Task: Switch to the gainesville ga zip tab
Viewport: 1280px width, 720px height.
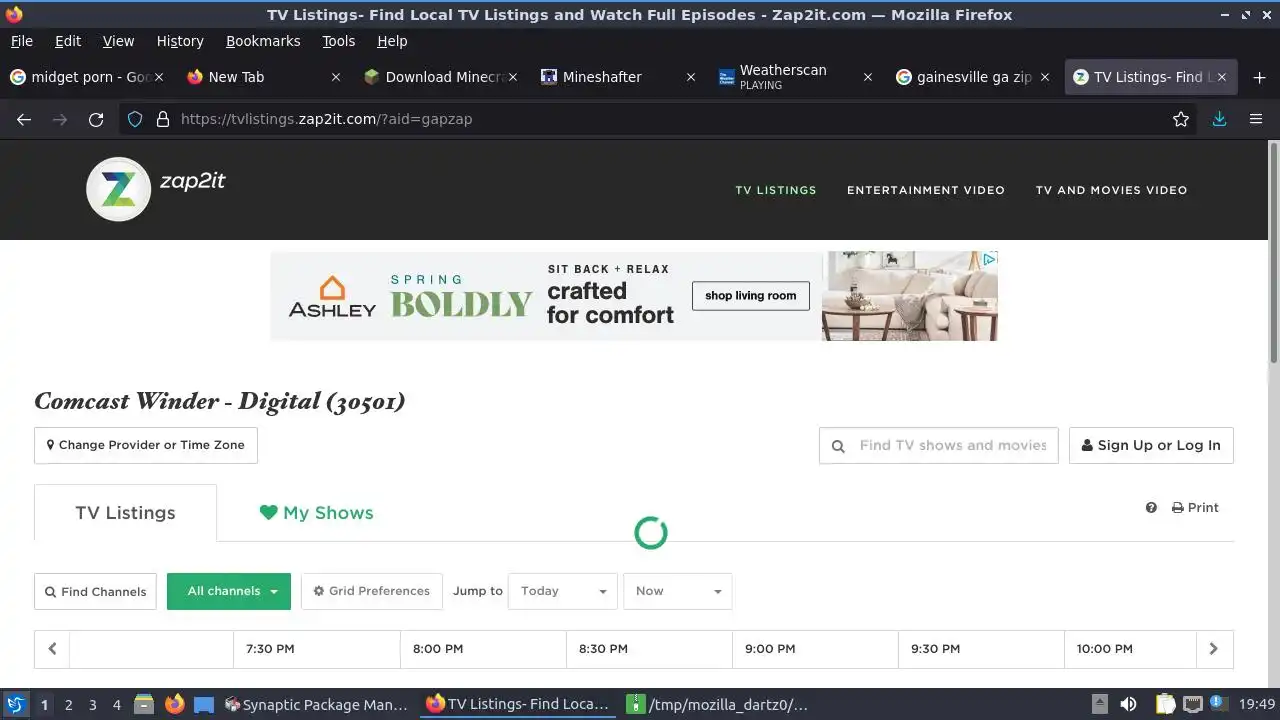Action: point(973,77)
